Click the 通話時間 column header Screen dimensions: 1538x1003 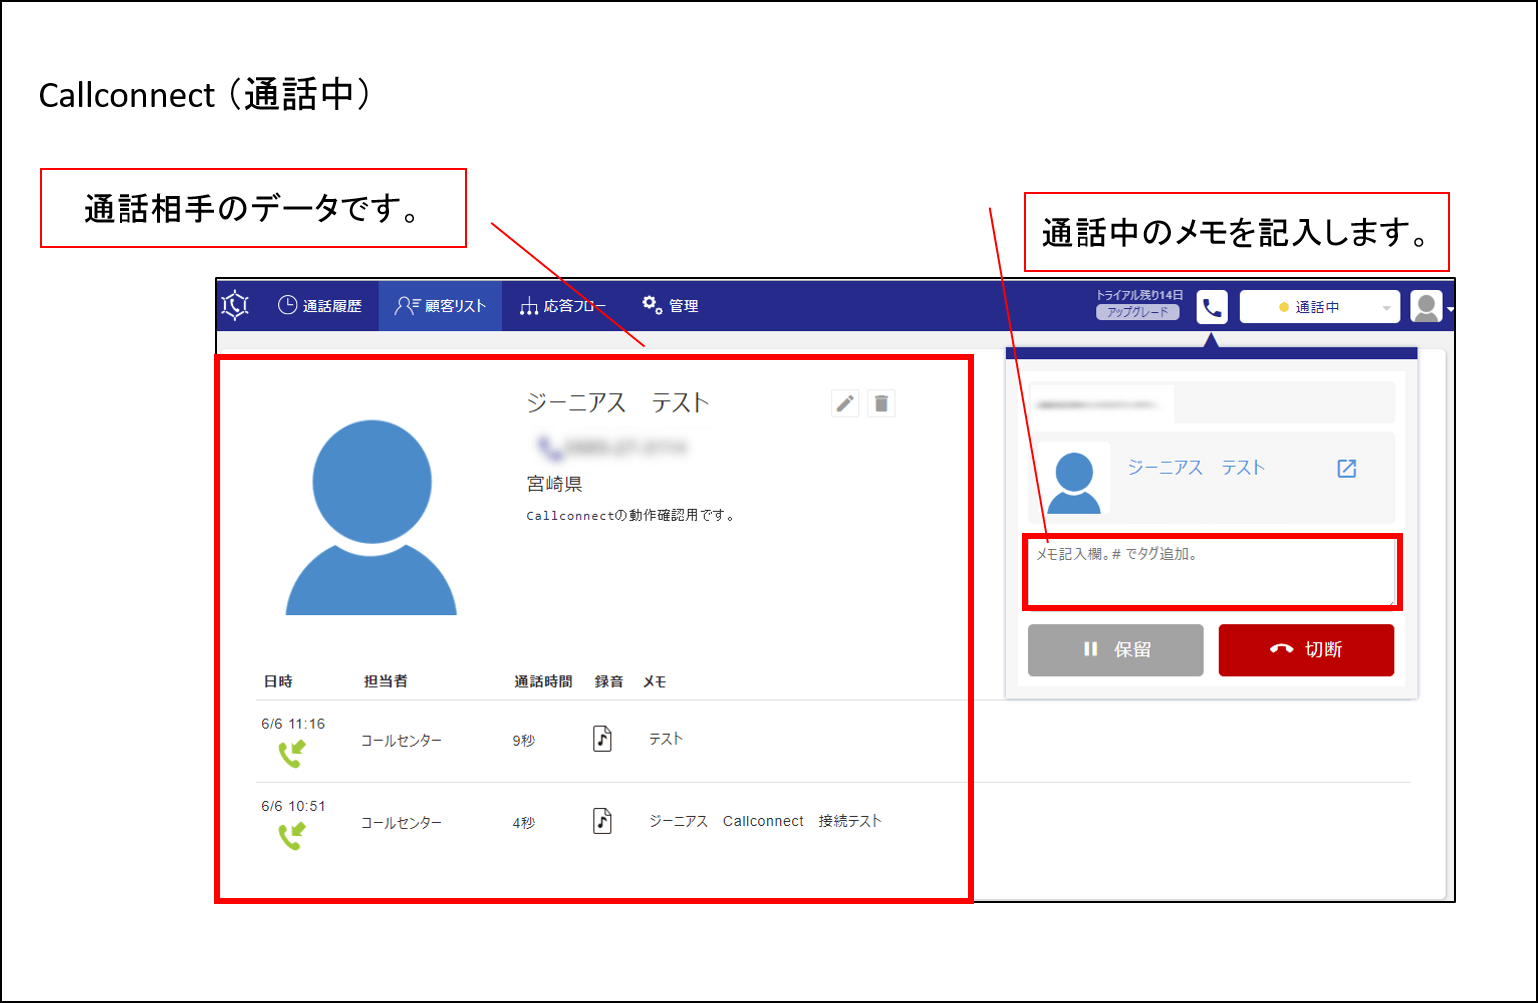pos(543,681)
